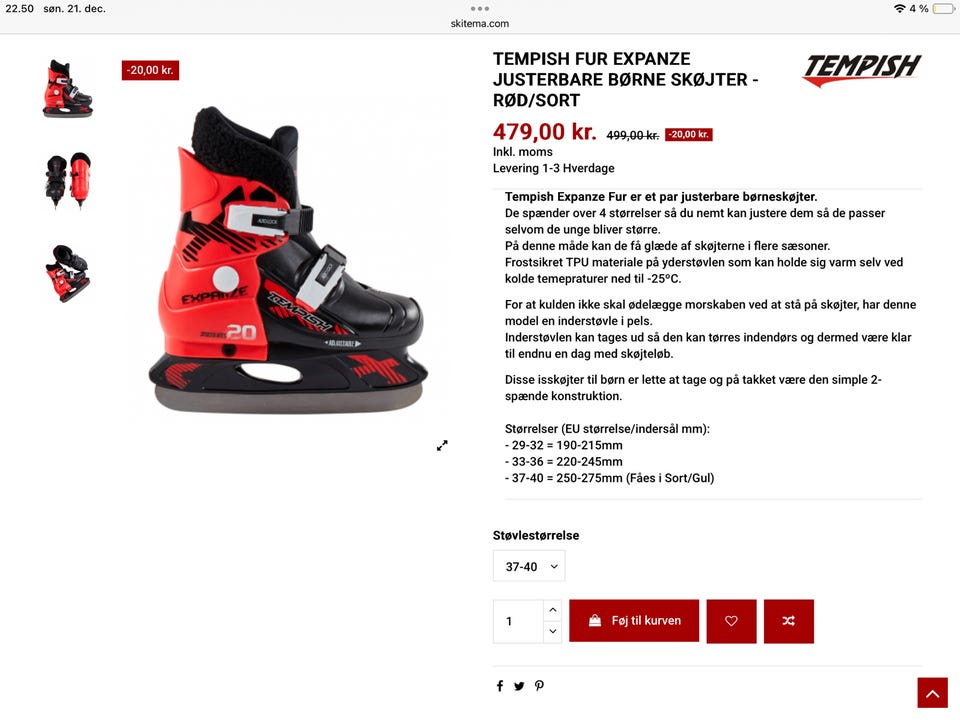The image size is (960, 720).
Task: Tap the three-dot multitasking indicator
Action: pyautogui.click(x=479, y=9)
